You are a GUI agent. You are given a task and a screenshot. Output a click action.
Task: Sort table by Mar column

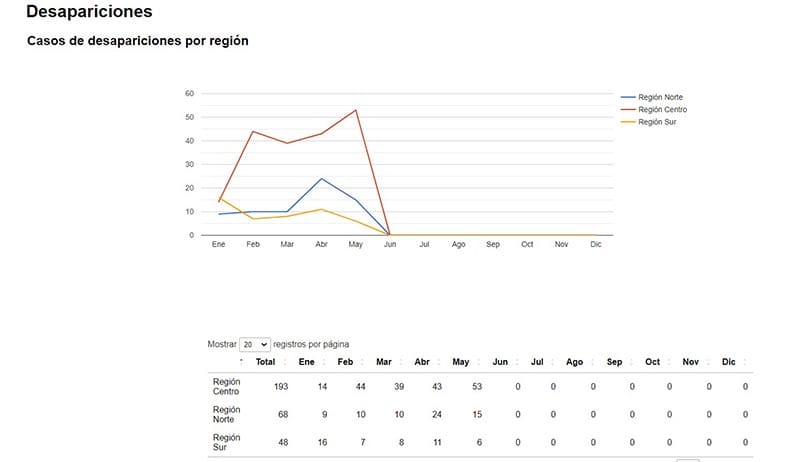click(x=383, y=362)
